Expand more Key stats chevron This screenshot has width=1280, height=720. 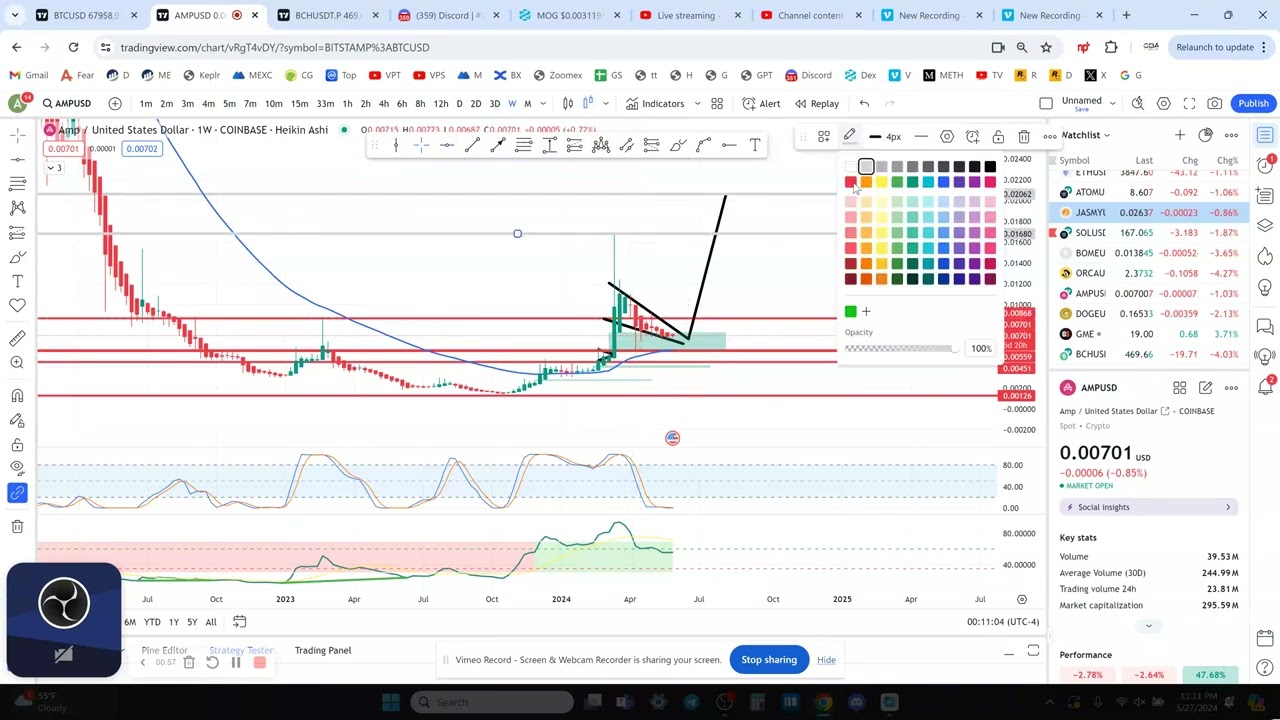click(1148, 626)
